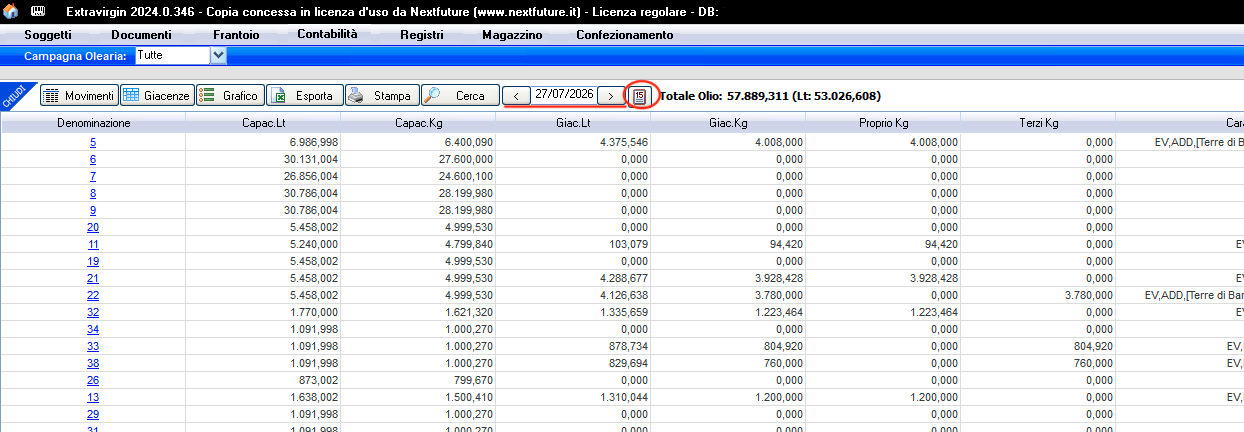Open tank link 6
This screenshot has width=1244, height=432.
(93, 160)
